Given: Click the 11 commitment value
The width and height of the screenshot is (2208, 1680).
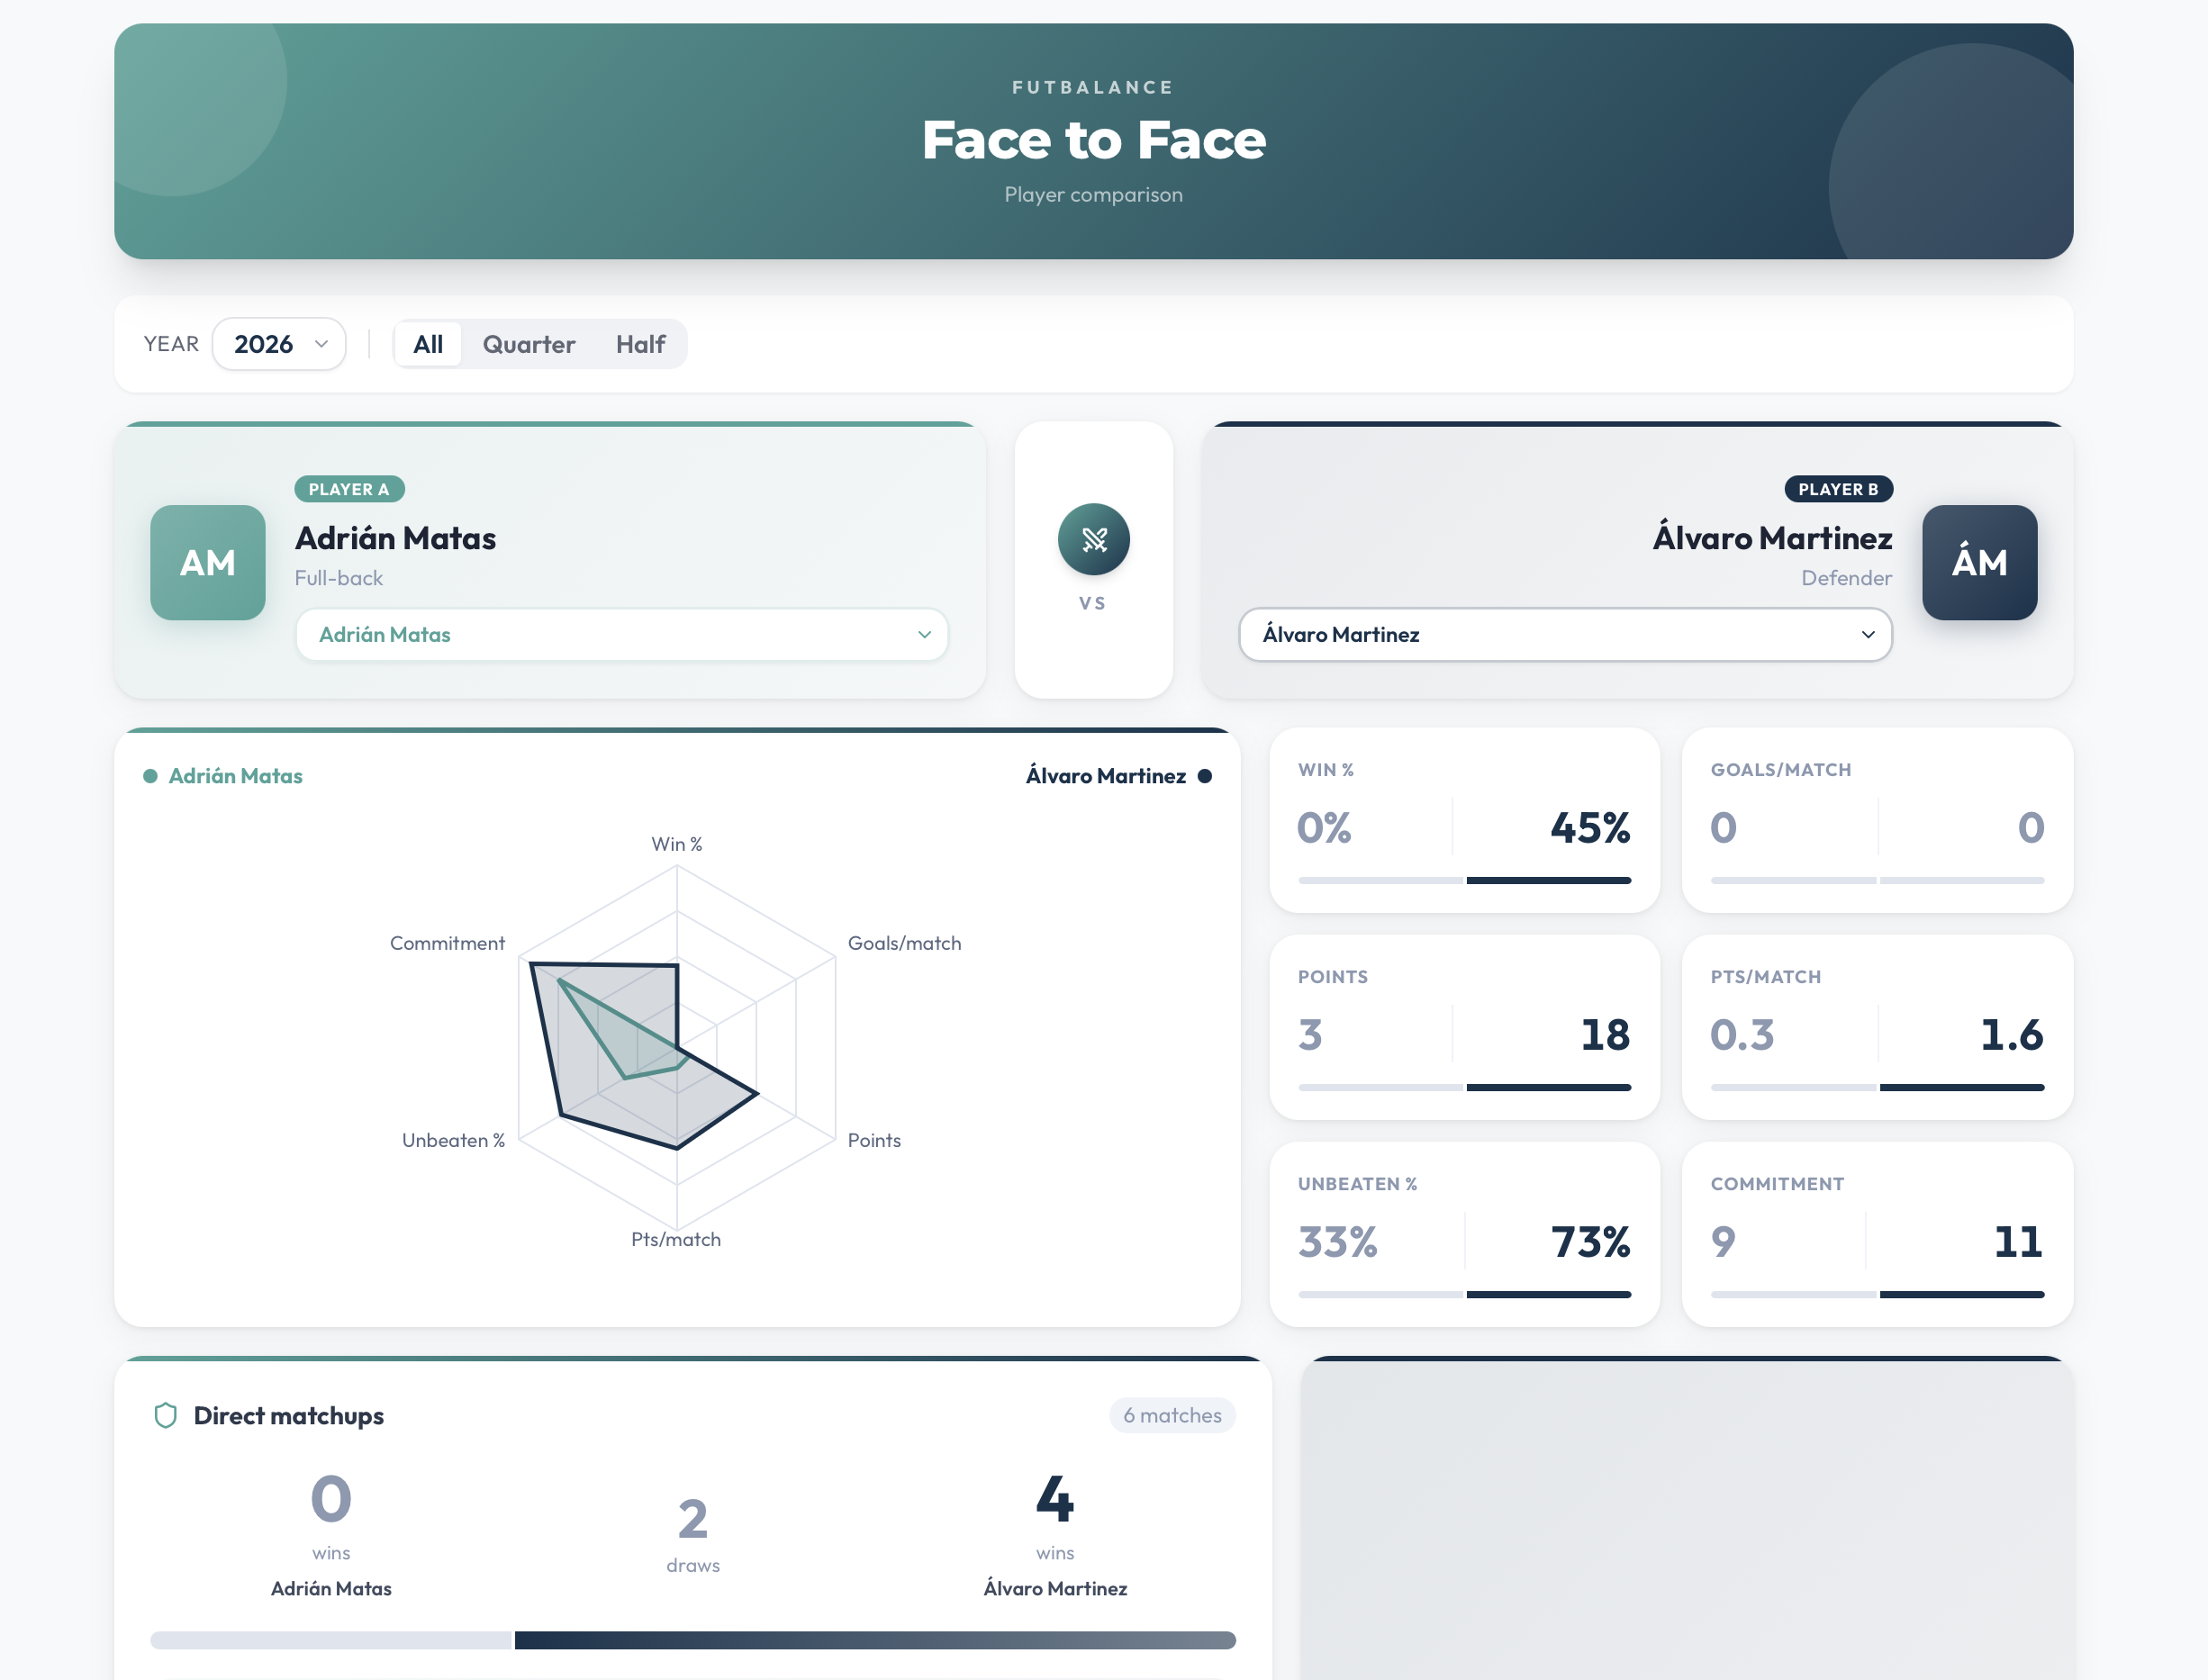Looking at the screenshot, I should pos(2018,1242).
